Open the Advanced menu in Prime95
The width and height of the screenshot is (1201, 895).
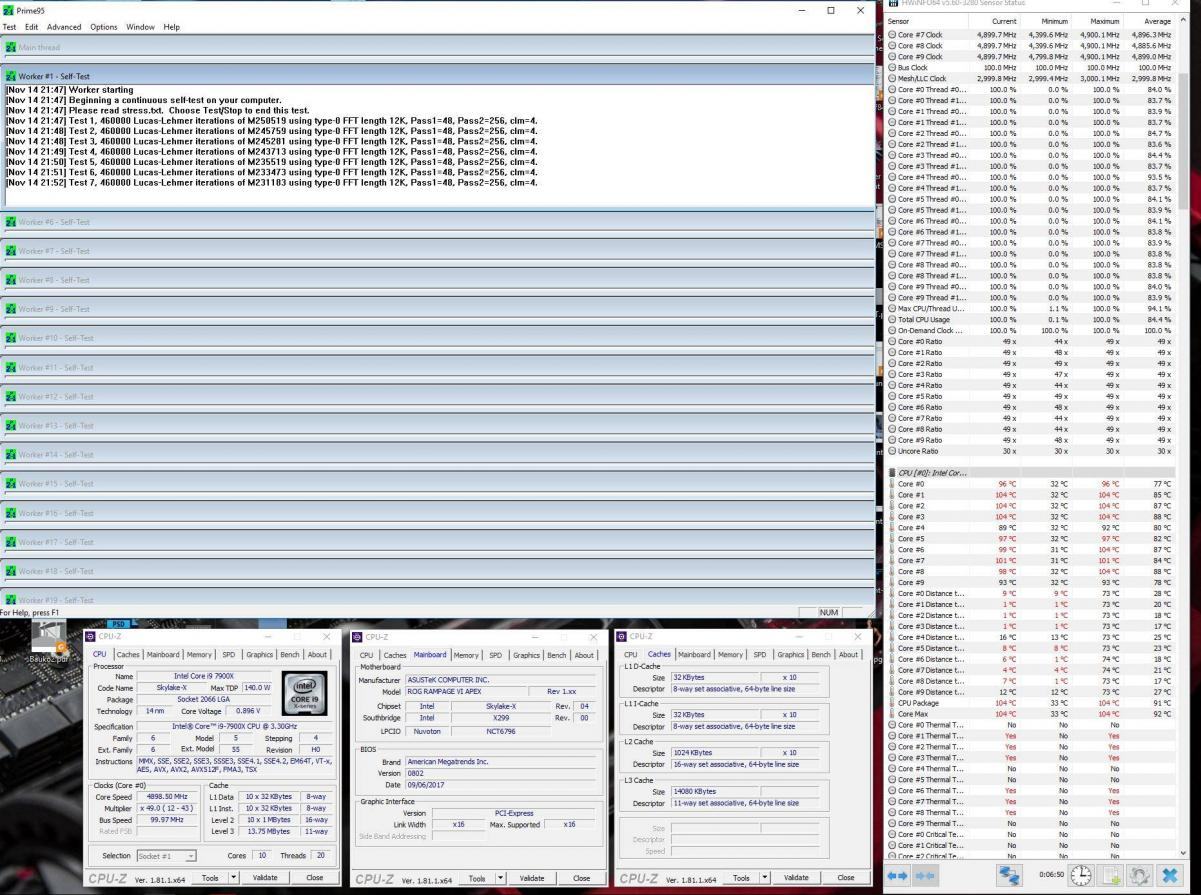pos(64,27)
